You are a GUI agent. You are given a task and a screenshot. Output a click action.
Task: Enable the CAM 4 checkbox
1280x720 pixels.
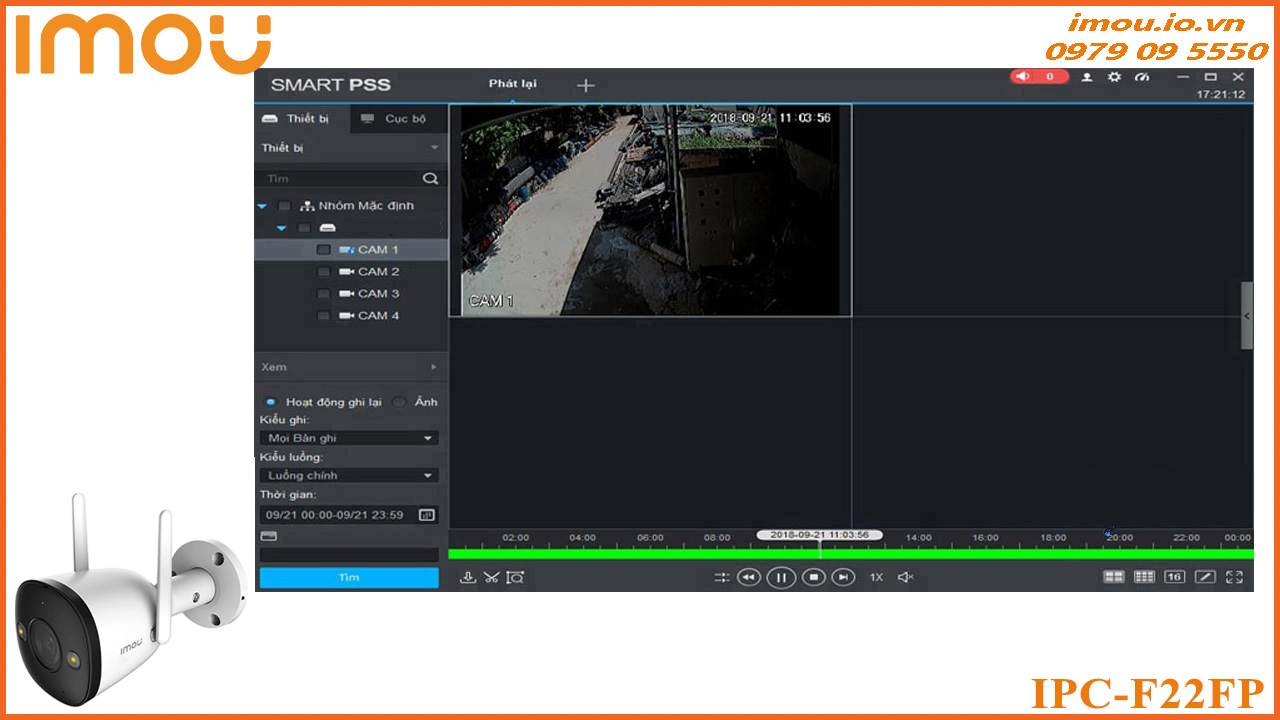(323, 315)
